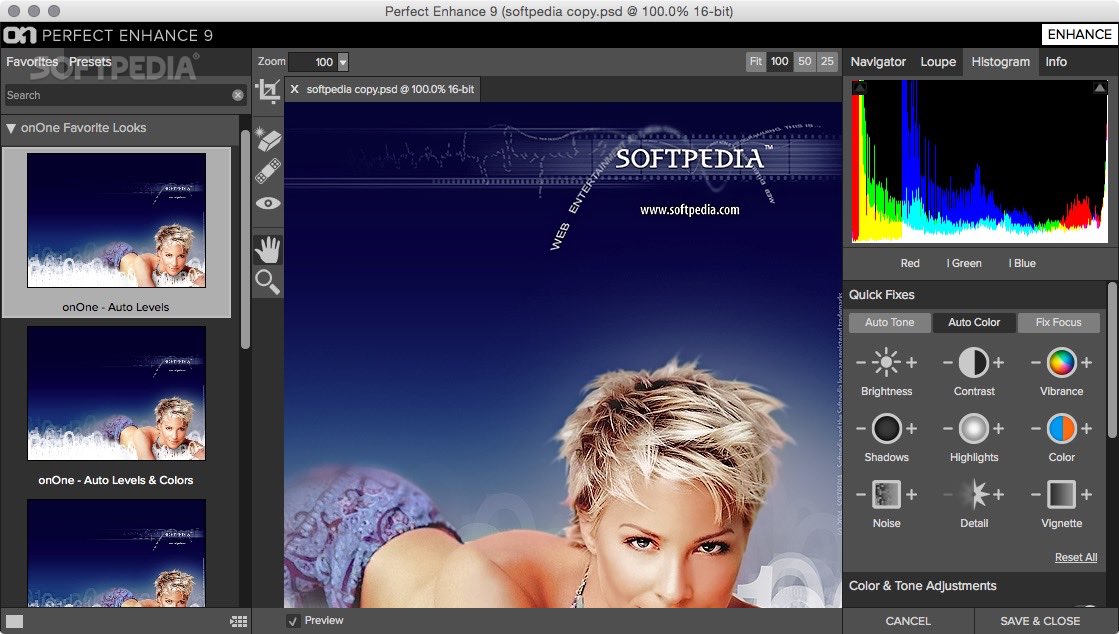The height and width of the screenshot is (634, 1119).
Task: Open the Vibrance color wheel adjustment
Action: click(x=1060, y=363)
